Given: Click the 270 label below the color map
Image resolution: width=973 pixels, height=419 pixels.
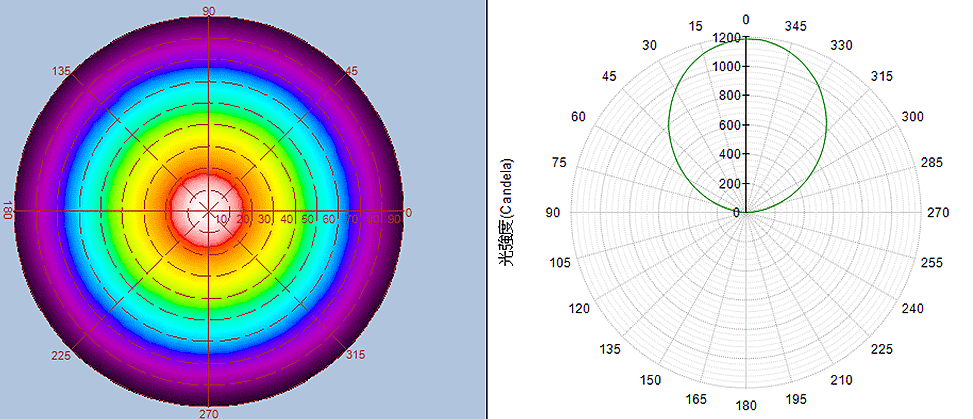Looking at the screenshot, I should tap(209, 413).
